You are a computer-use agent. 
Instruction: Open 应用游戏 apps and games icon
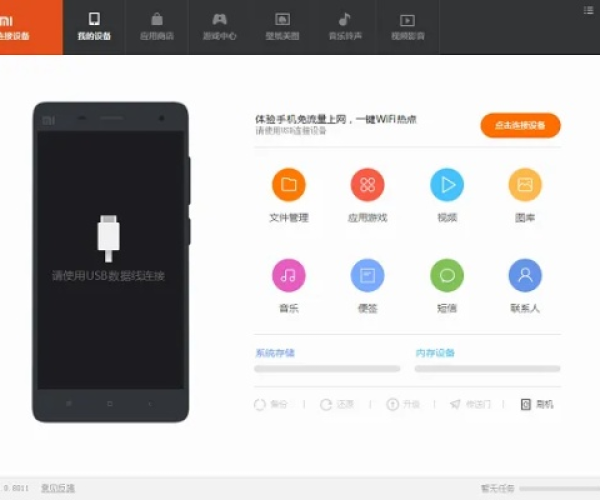coord(367,185)
